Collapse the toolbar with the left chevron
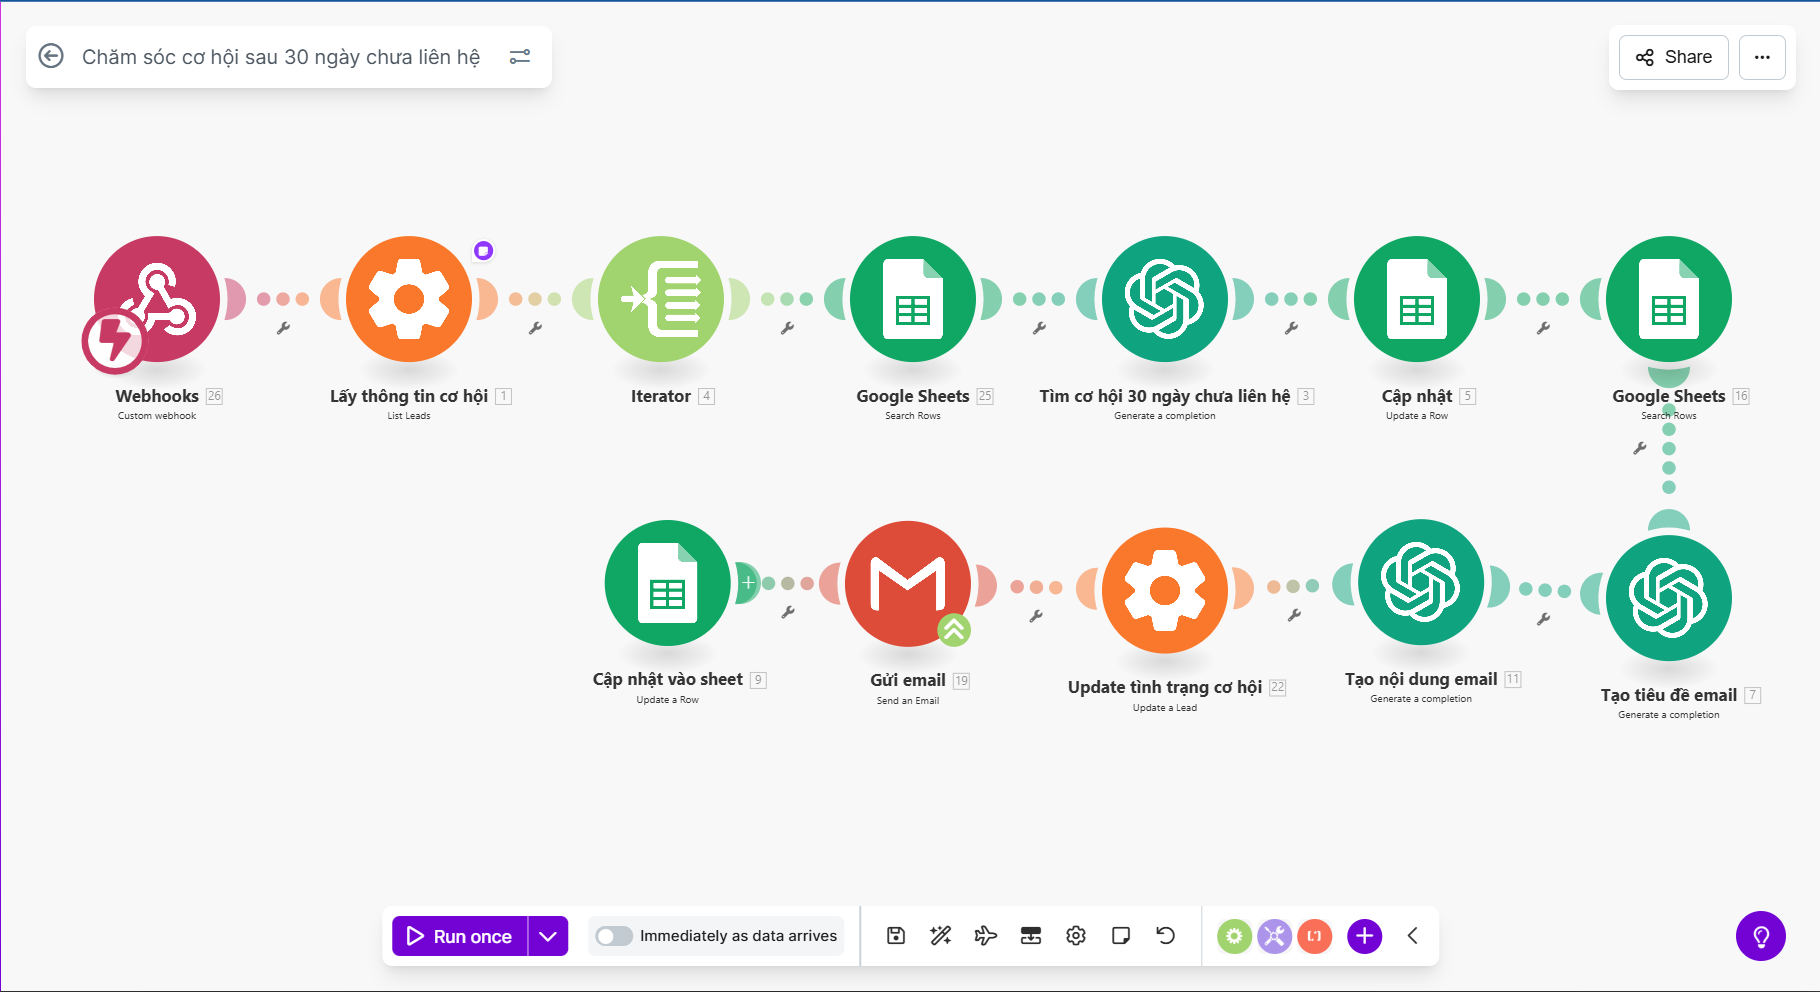Viewport: 1820px width, 992px height. point(1413,936)
